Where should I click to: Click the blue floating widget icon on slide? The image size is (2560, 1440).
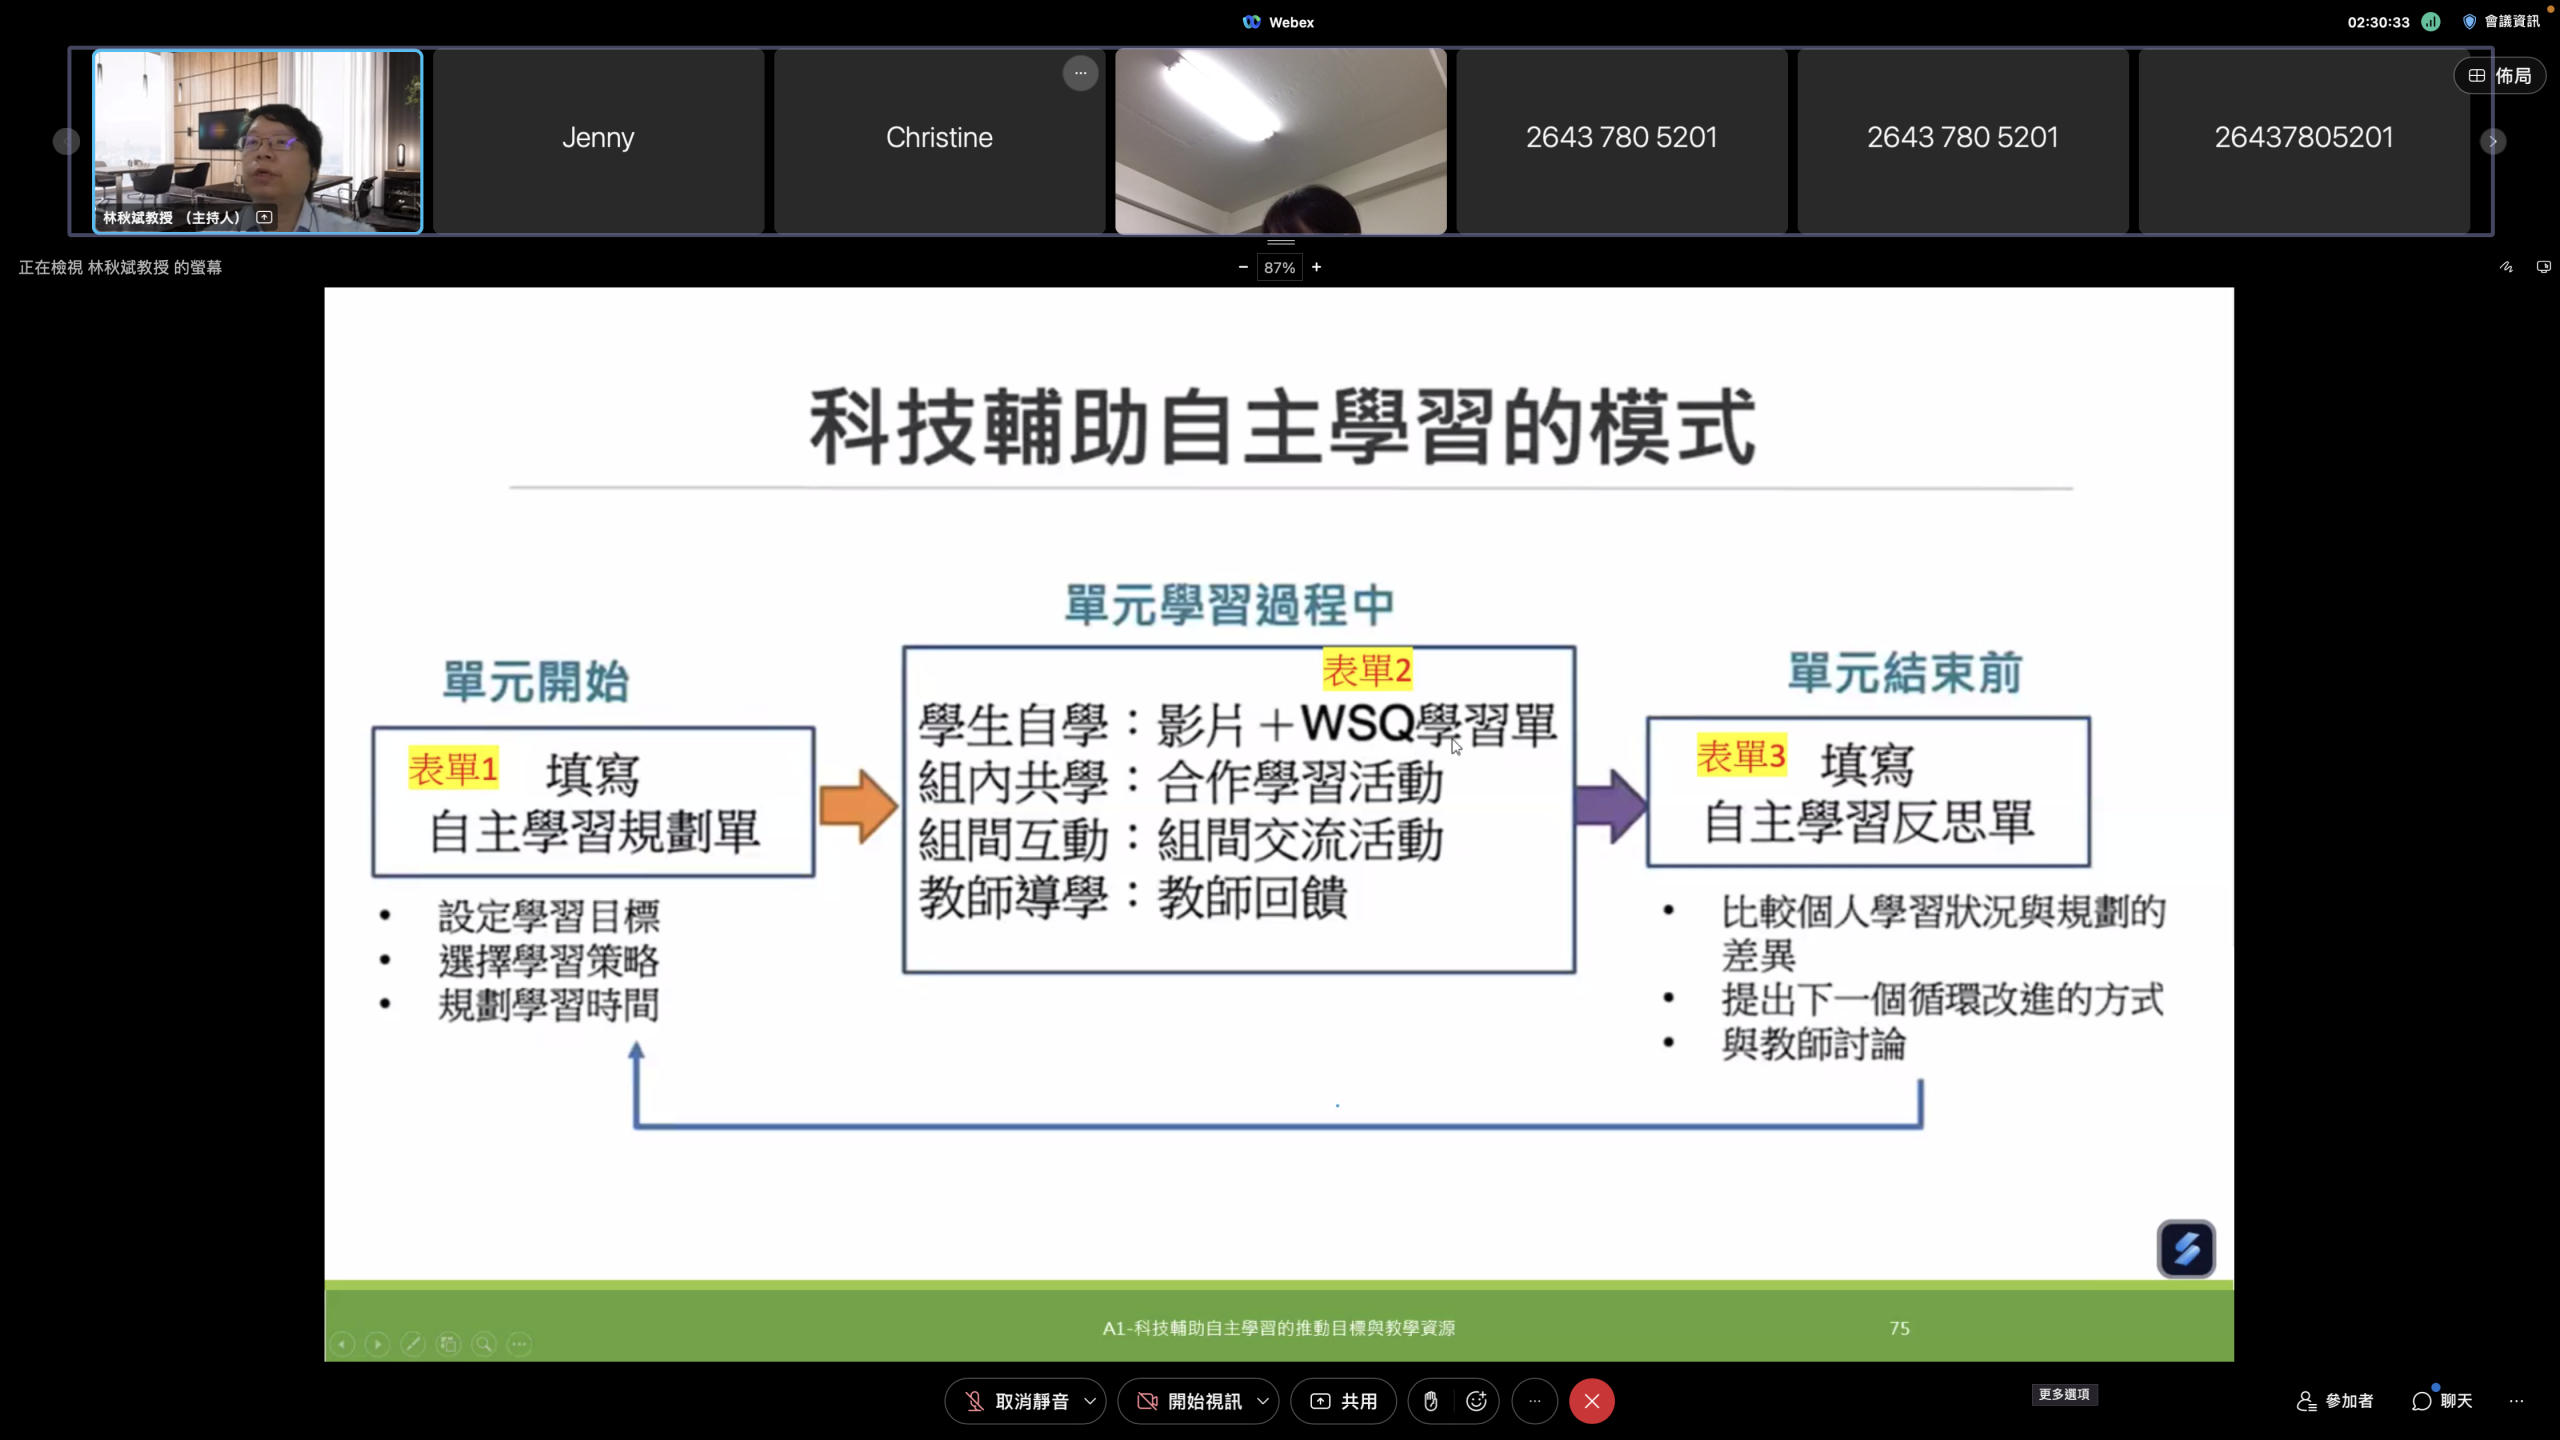point(2186,1248)
